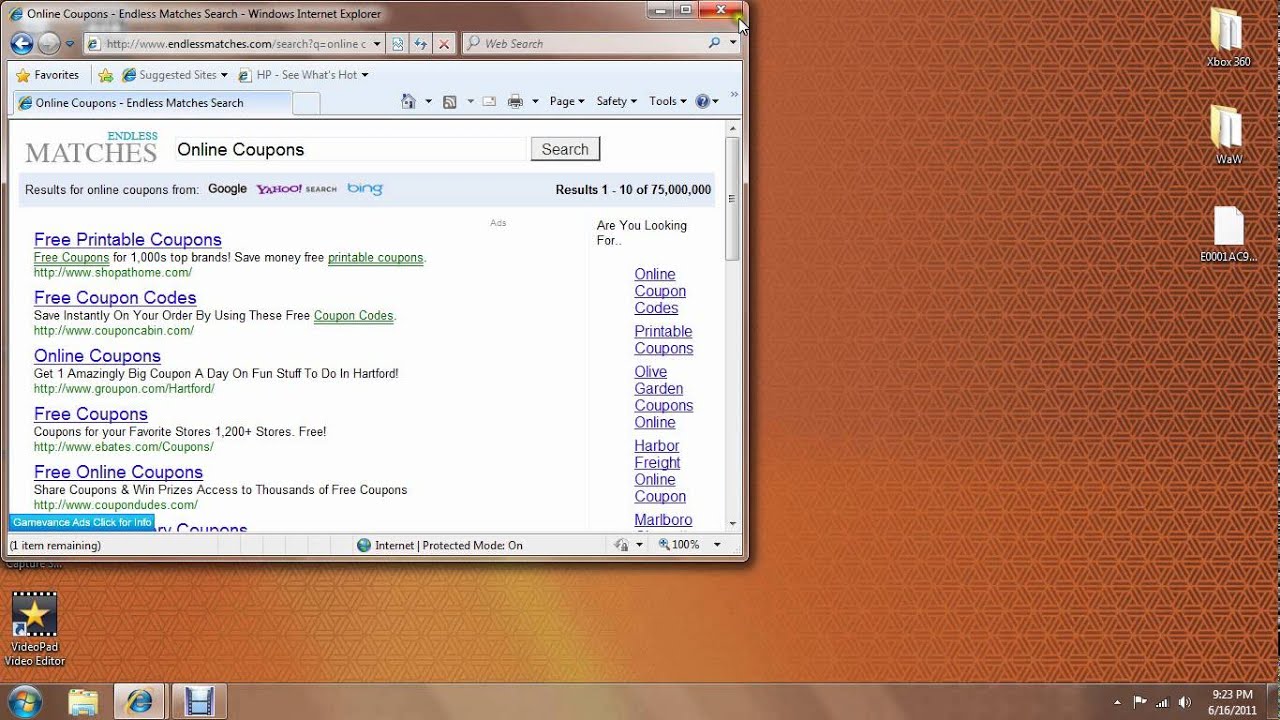Click the Web Search input box
Image resolution: width=1280 pixels, height=720 pixels.
(x=590, y=44)
